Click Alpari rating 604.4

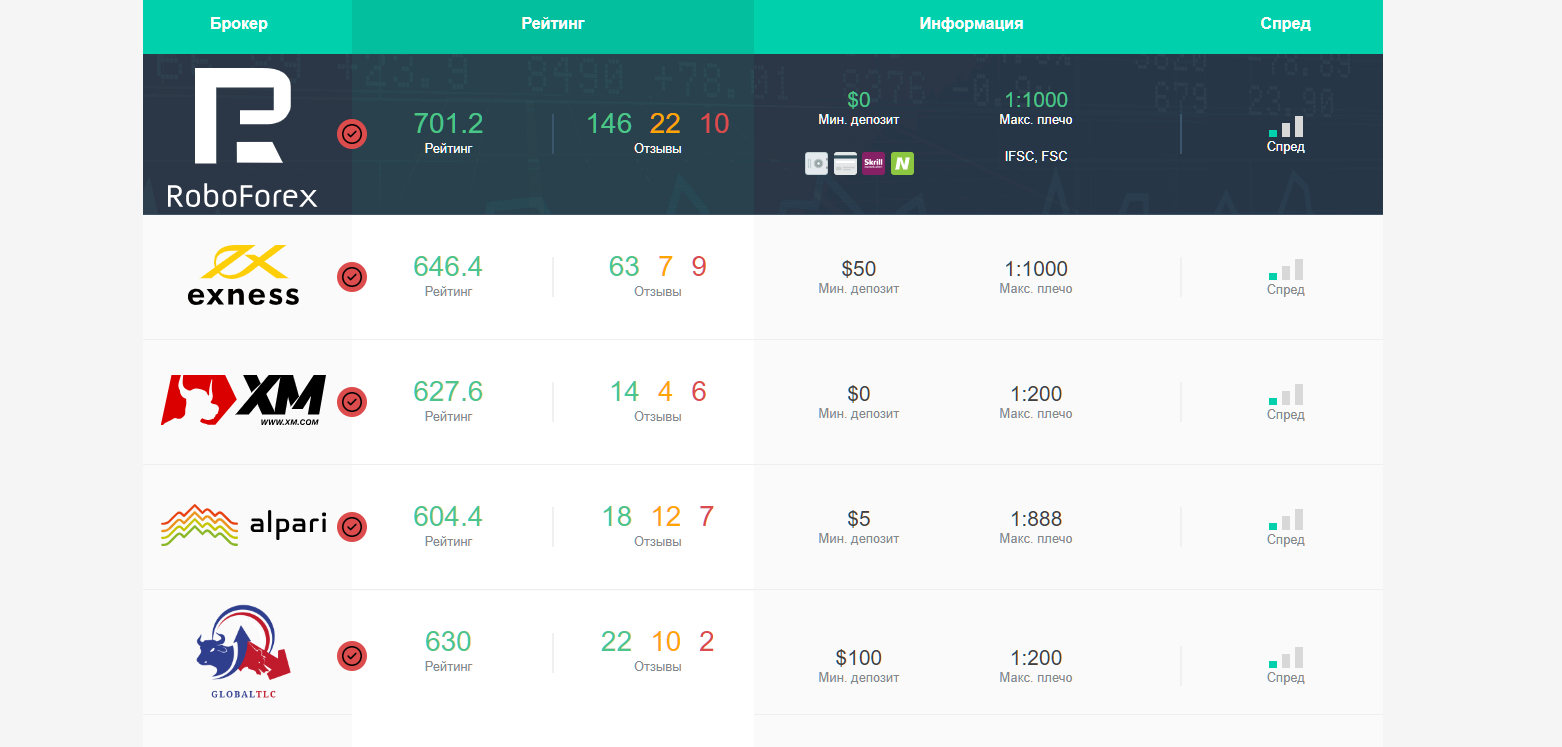448,517
